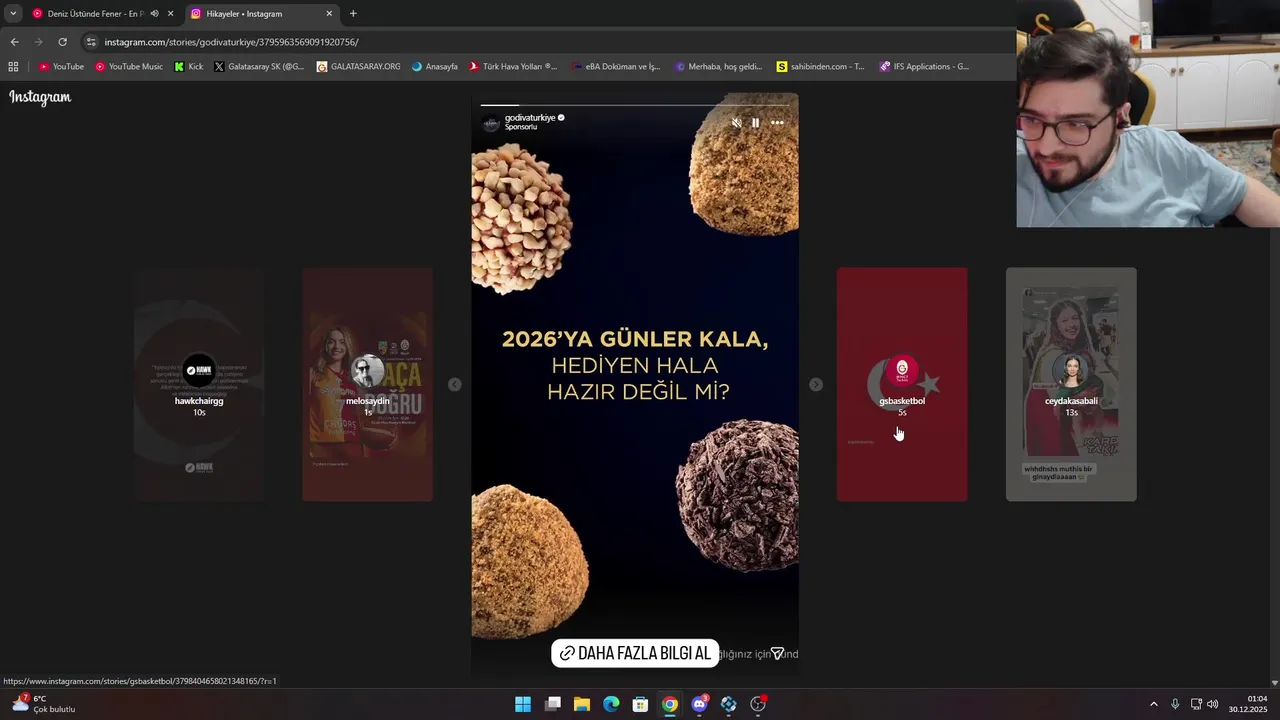Open the bookmarks apps grid icon
The width and height of the screenshot is (1280, 720).
coord(13,67)
